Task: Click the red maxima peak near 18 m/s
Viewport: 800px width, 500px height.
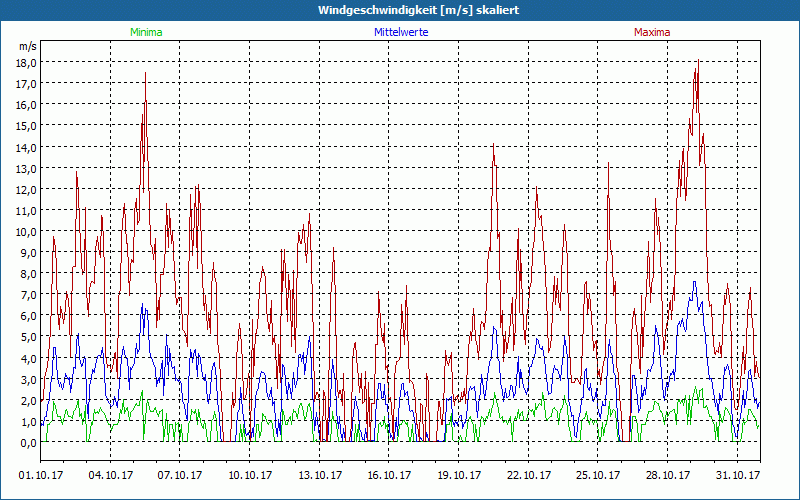Action: coord(698,60)
